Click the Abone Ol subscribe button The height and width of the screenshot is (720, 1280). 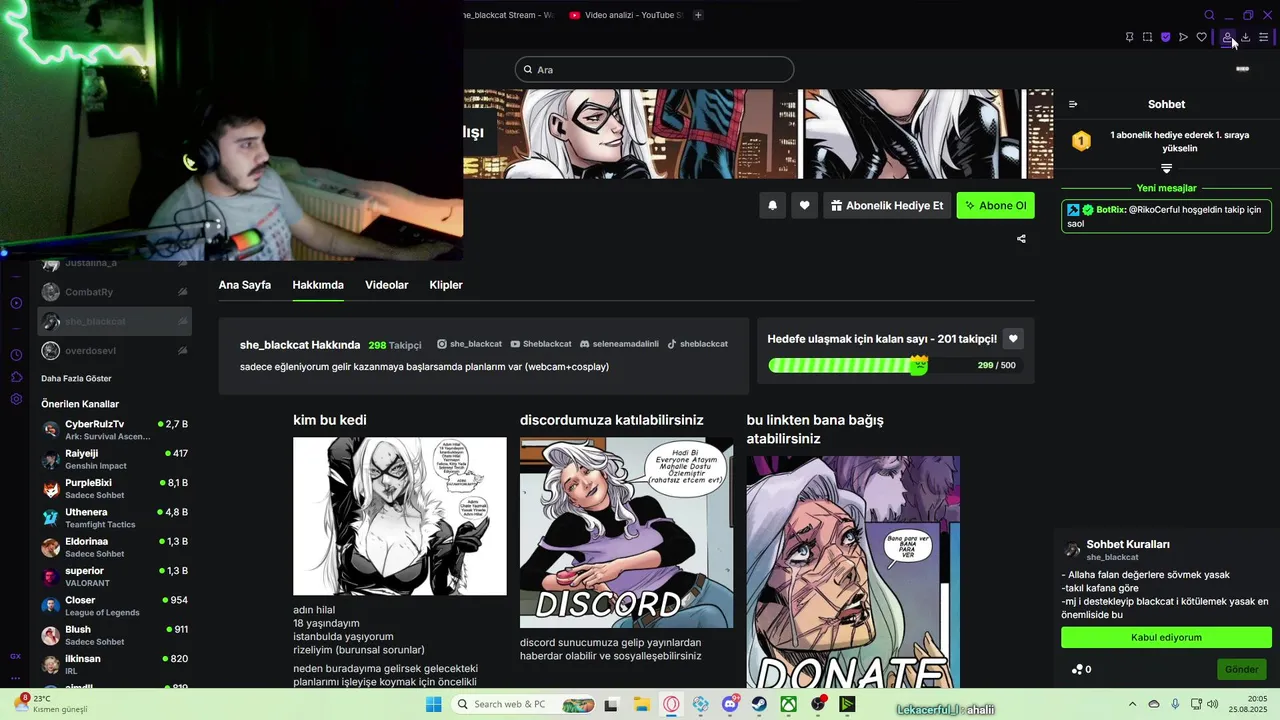(995, 205)
